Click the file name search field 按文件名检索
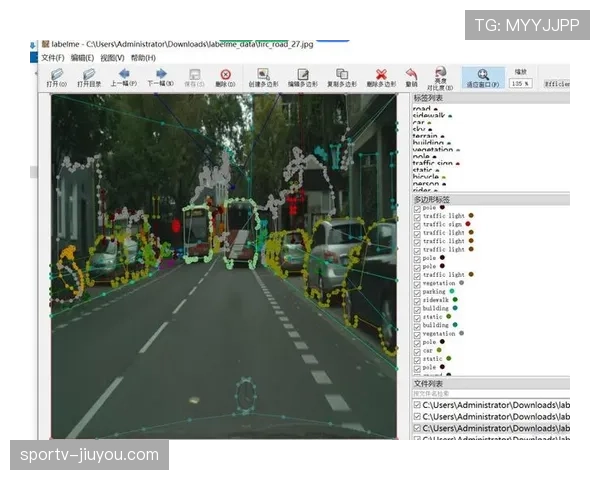Image resolution: width=600 pixels, height=480 pixels. pos(491,394)
